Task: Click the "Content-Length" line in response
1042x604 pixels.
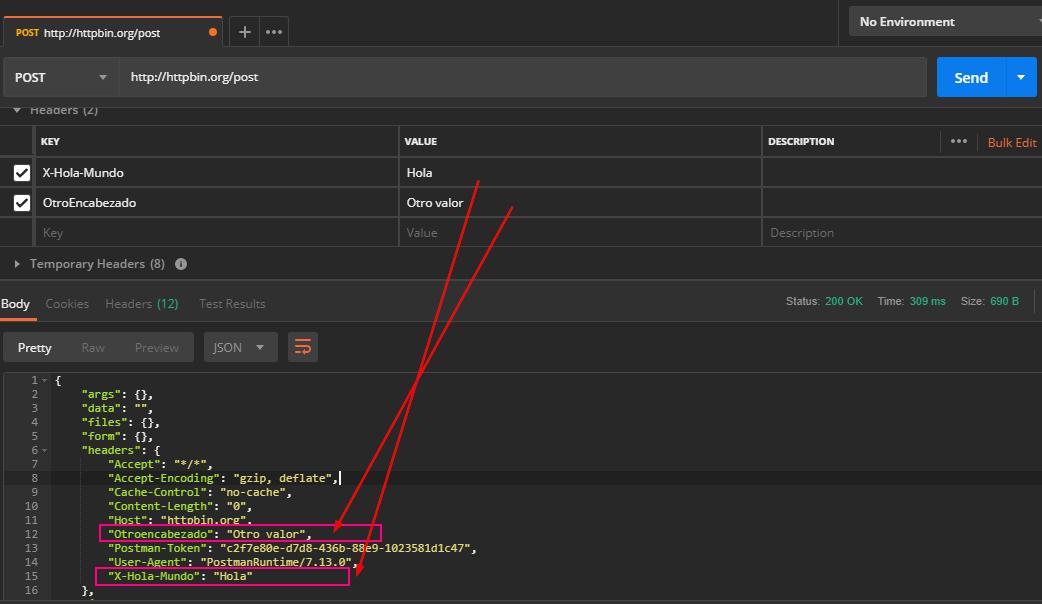Action: (179, 506)
